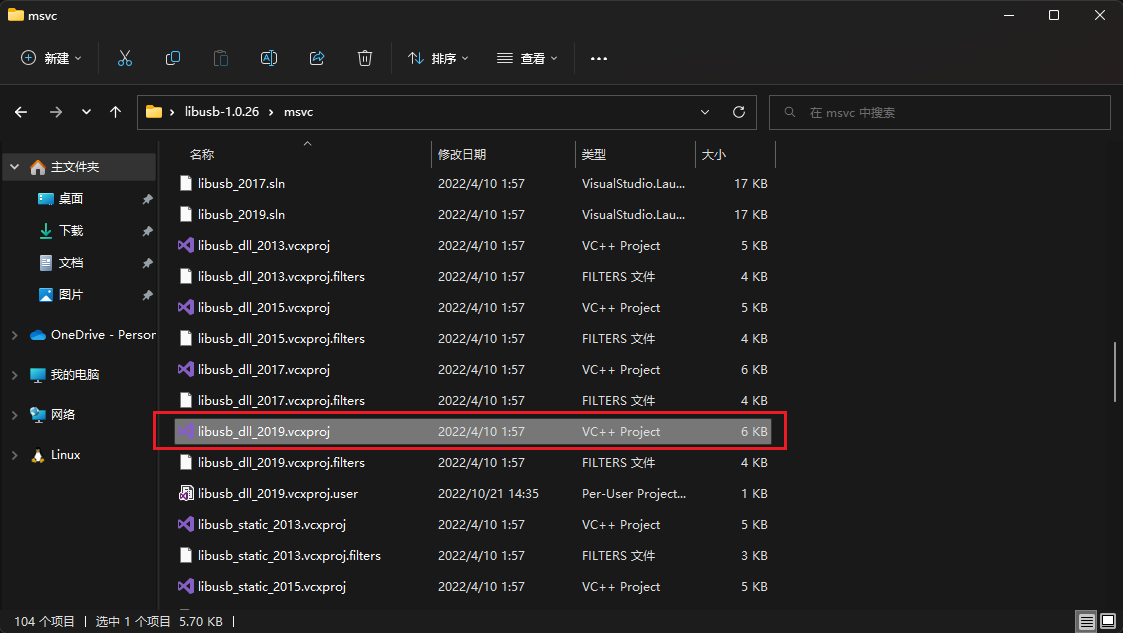
Task: Expand the 我的电脑 tree node
Action: click(14, 375)
